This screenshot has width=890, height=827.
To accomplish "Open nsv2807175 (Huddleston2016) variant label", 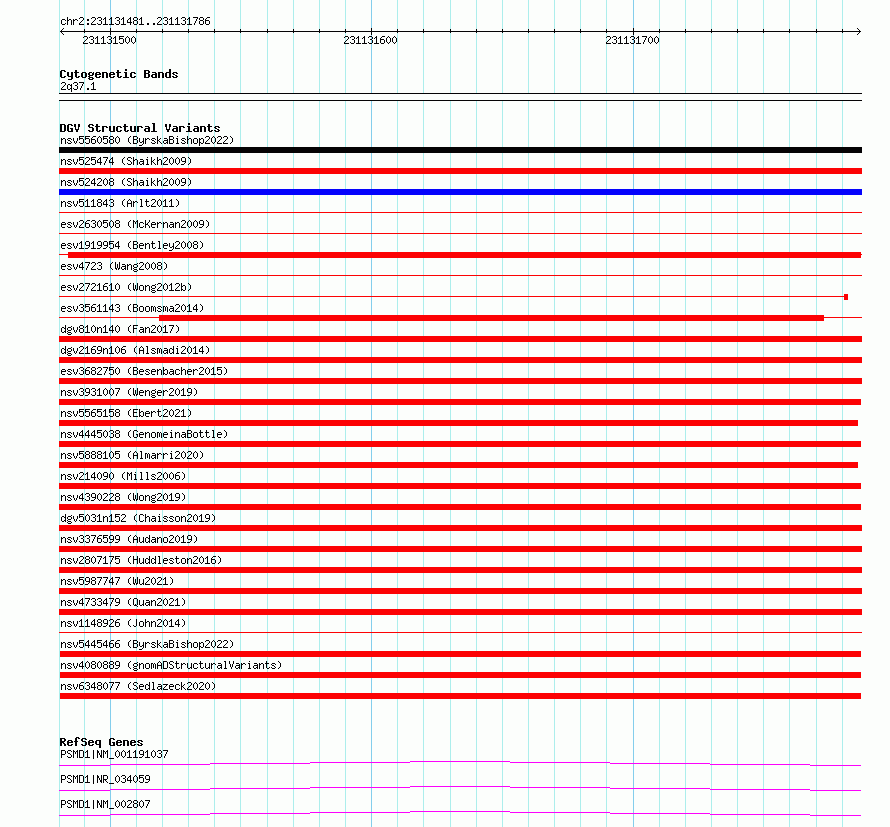I will point(141,560).
